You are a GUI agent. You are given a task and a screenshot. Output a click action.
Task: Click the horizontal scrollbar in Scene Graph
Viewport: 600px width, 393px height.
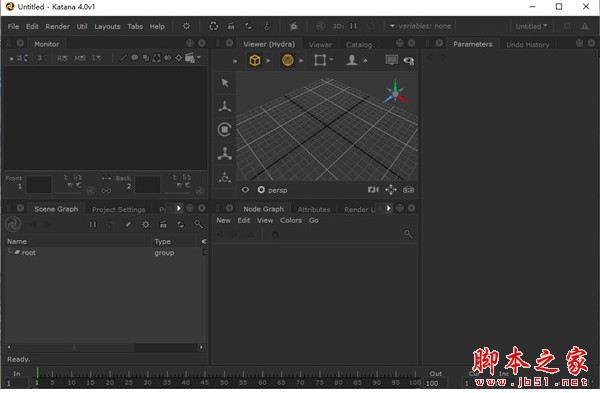[105, 347]
